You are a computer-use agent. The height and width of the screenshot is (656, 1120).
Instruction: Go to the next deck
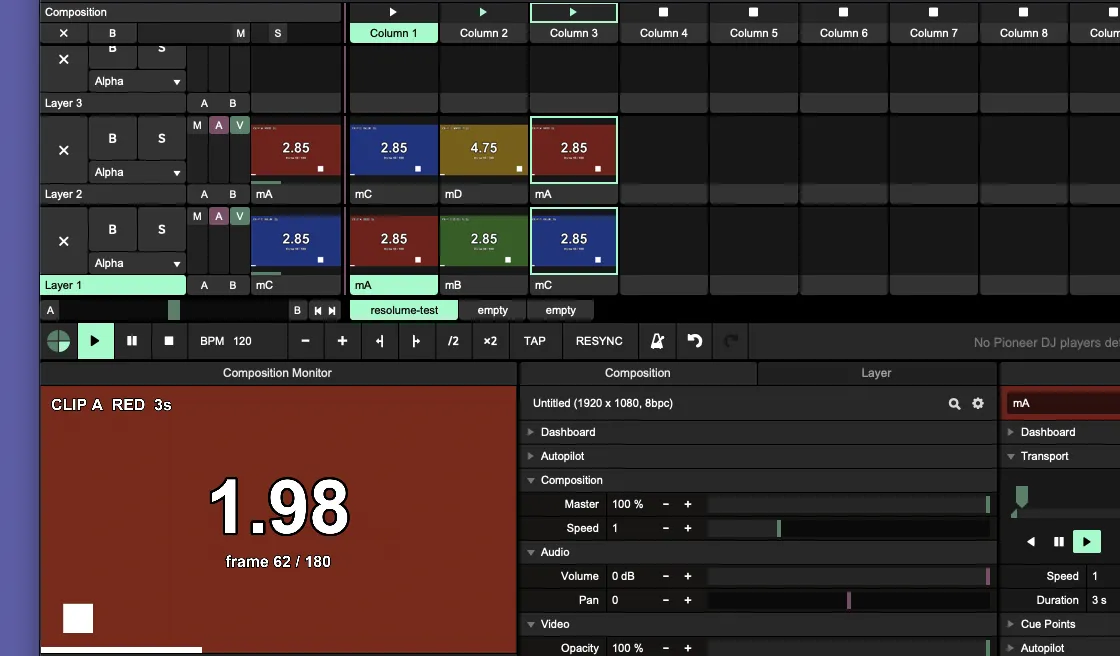(x=332, y=311)
